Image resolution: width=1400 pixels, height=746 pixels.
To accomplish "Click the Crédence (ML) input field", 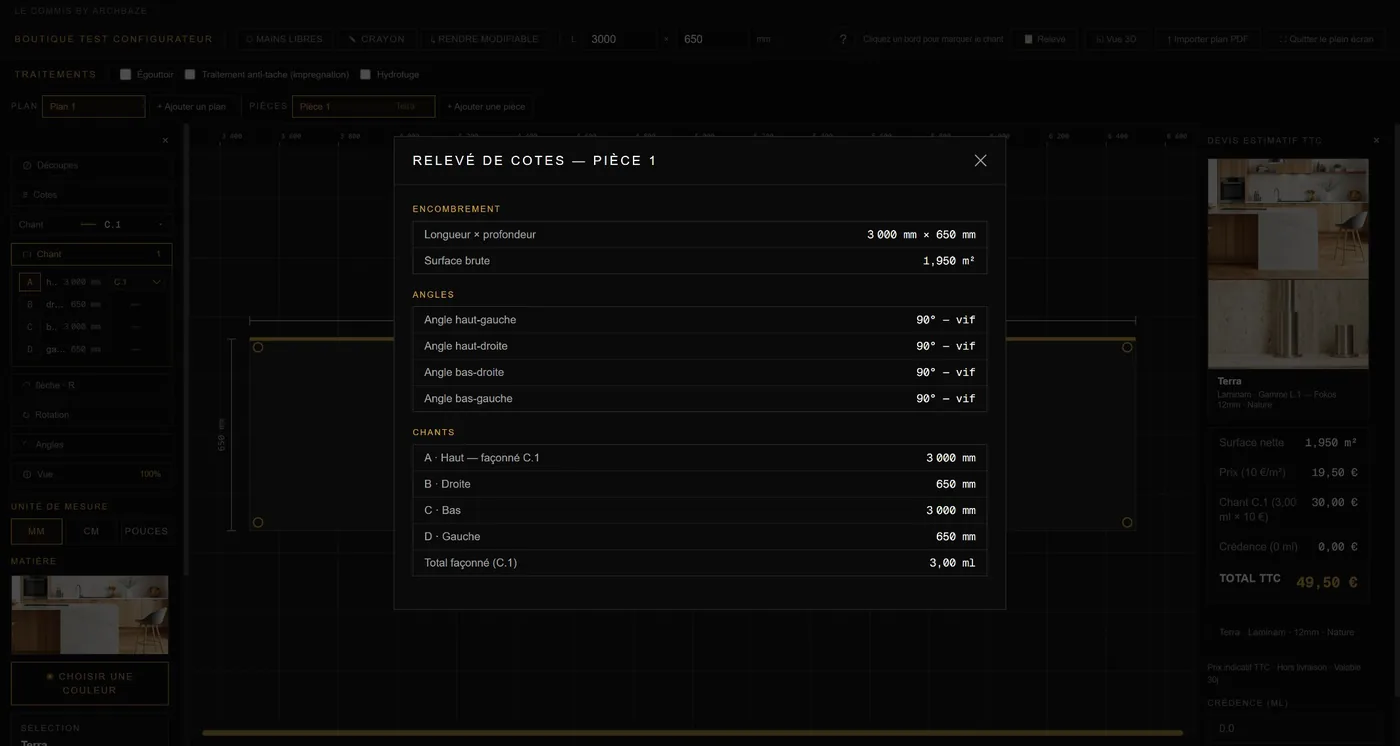I will (1288, 729).
